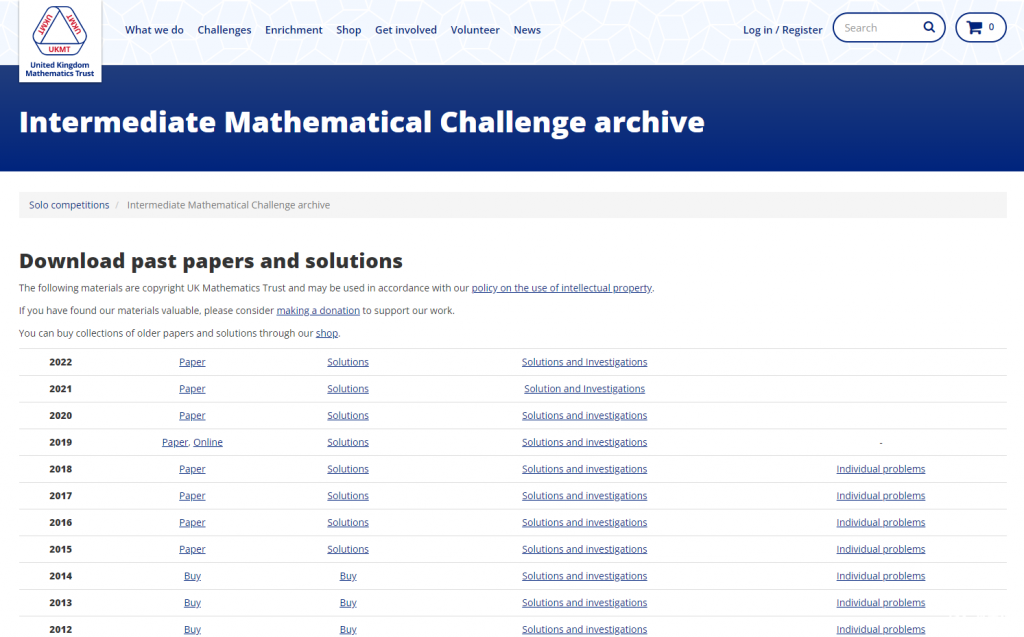Open 2013 Solutions and investigations
This screenshot has width=1024, height=637.
(584, 603)
